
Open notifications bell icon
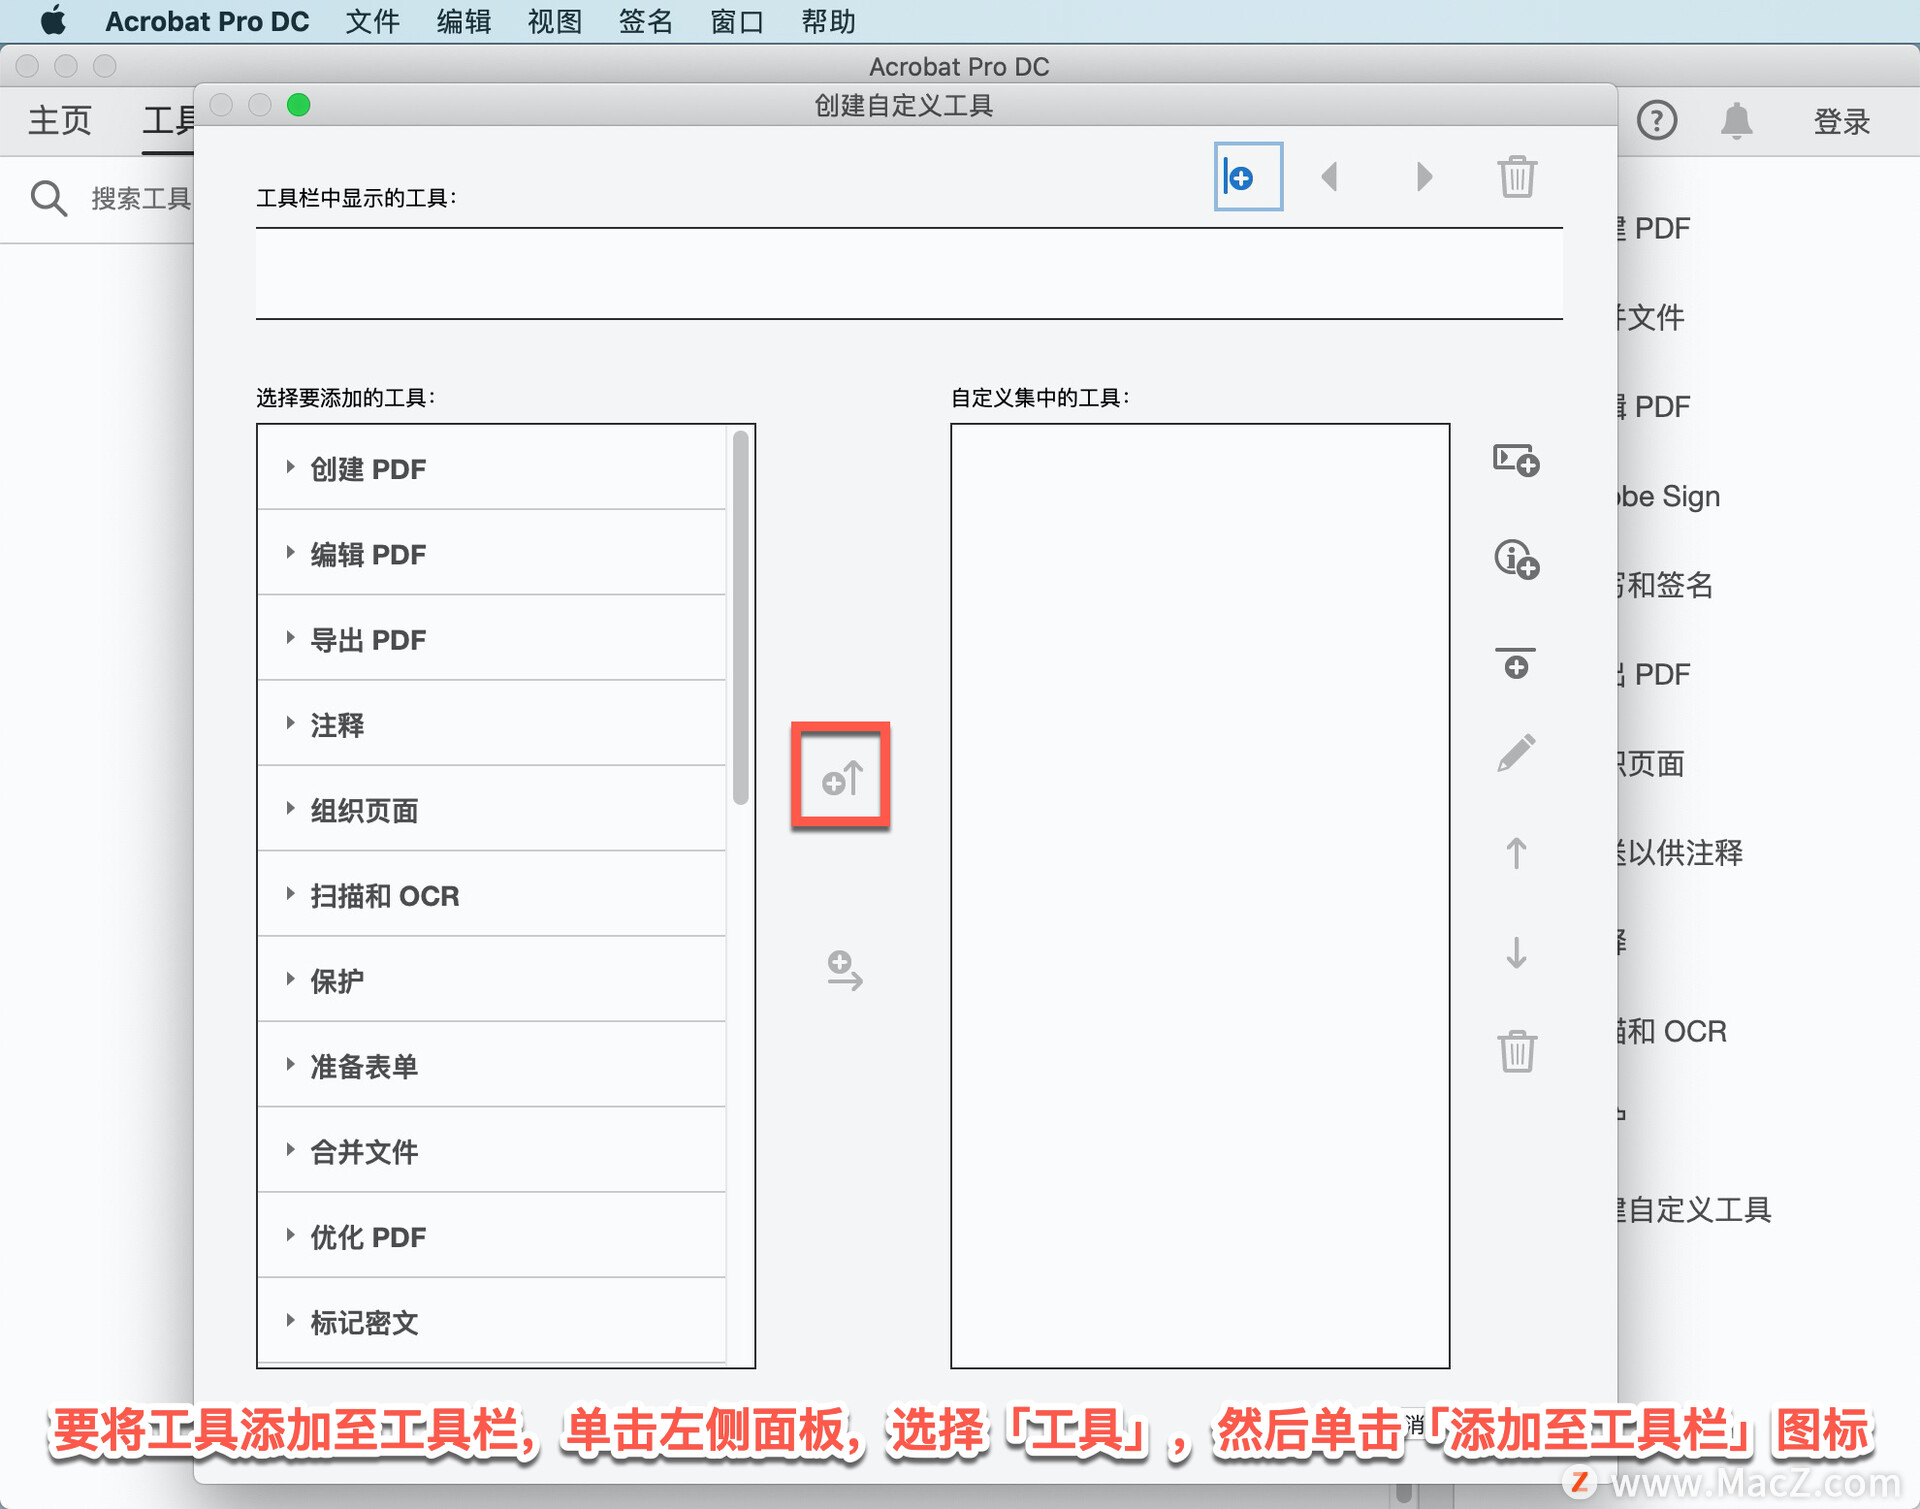[1737, 121]
